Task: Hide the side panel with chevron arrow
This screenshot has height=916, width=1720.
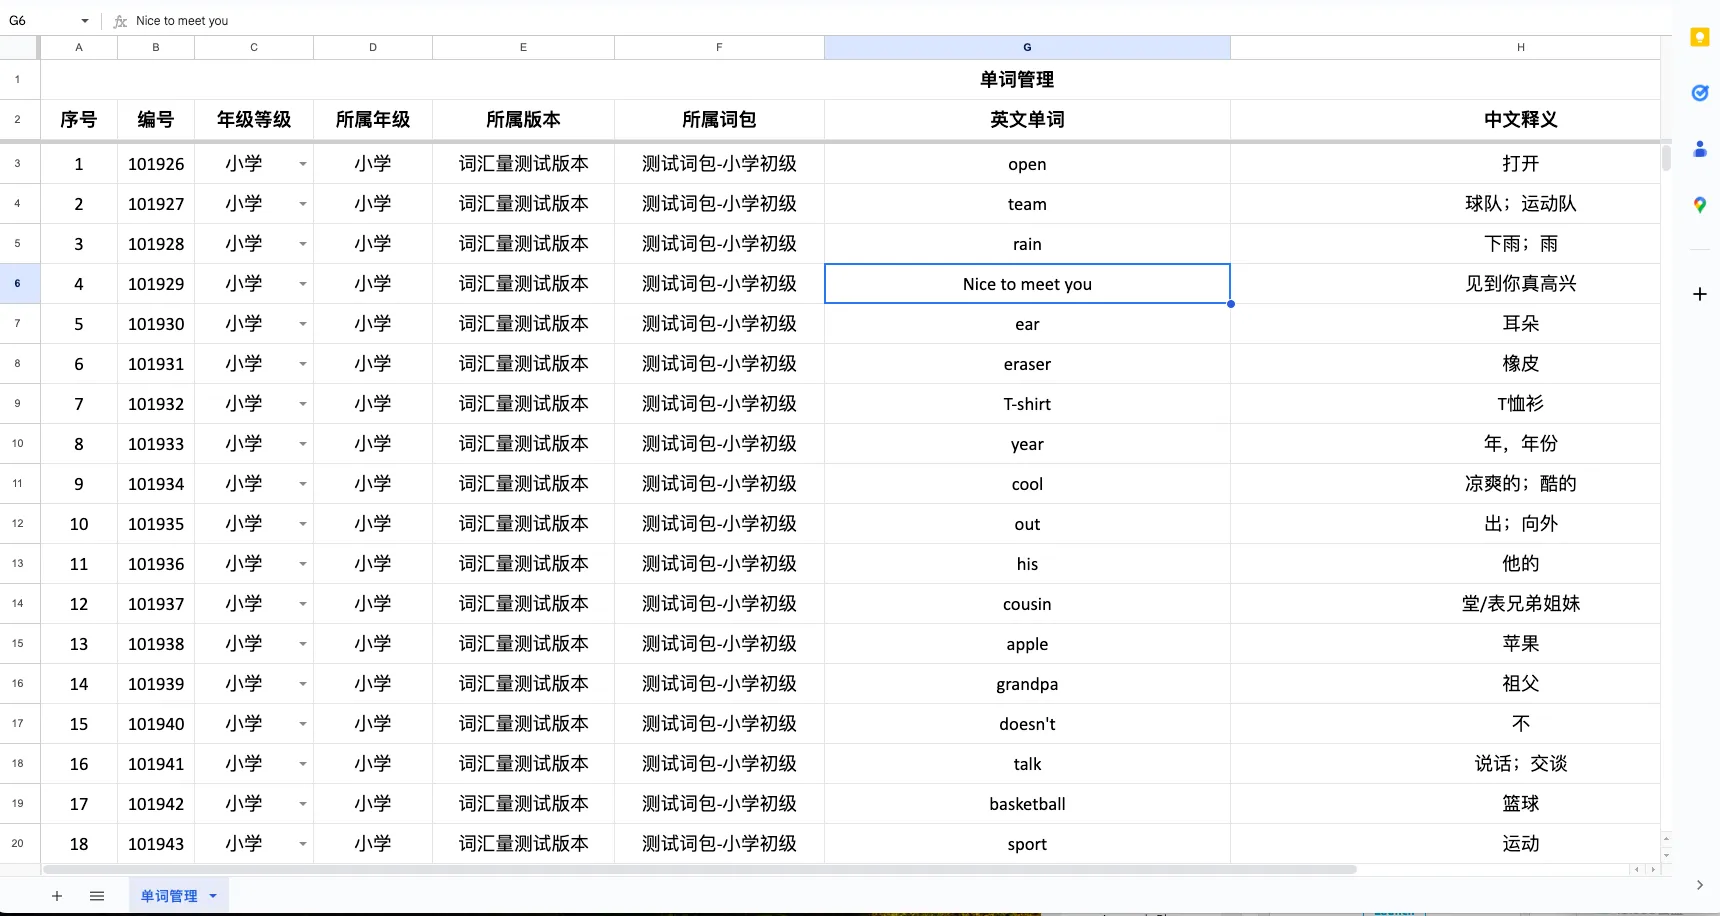Action: [1699, 885]
